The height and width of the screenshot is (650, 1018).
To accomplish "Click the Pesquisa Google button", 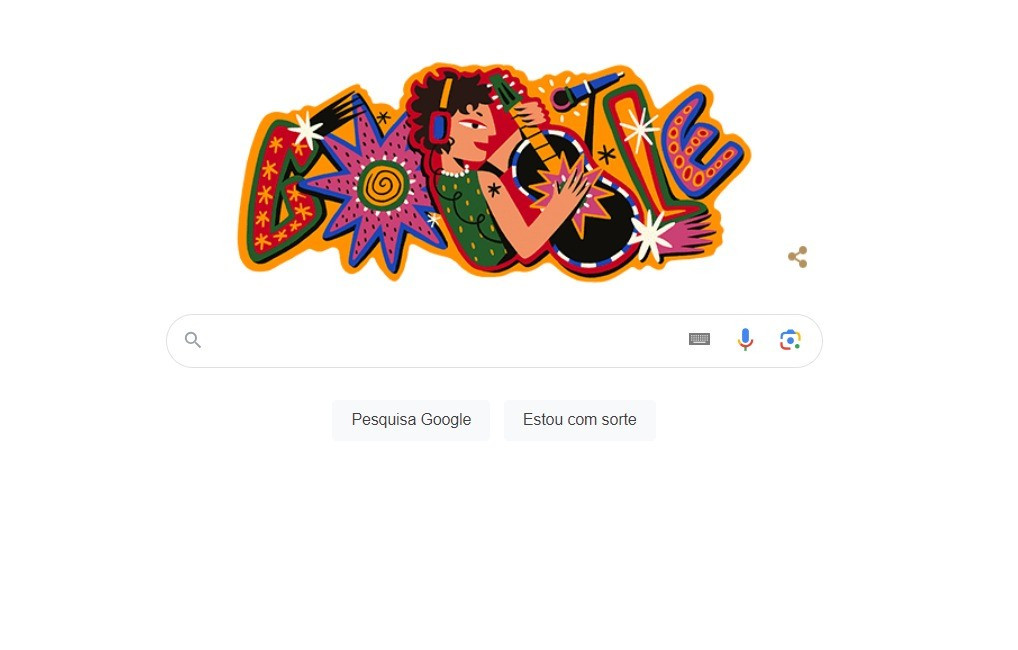I will click(x=411, y=420).
